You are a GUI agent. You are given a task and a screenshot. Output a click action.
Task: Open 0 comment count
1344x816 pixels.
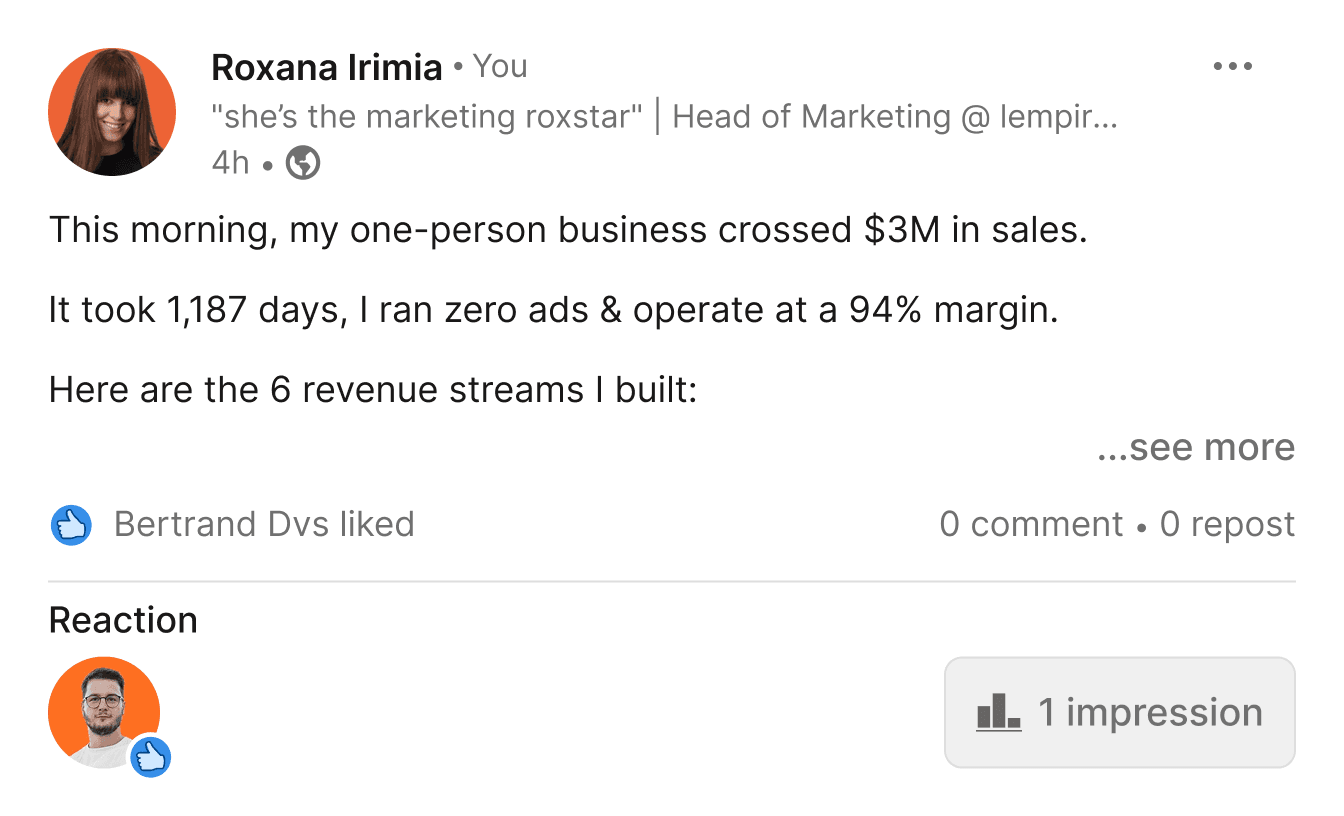point(1031,523)
